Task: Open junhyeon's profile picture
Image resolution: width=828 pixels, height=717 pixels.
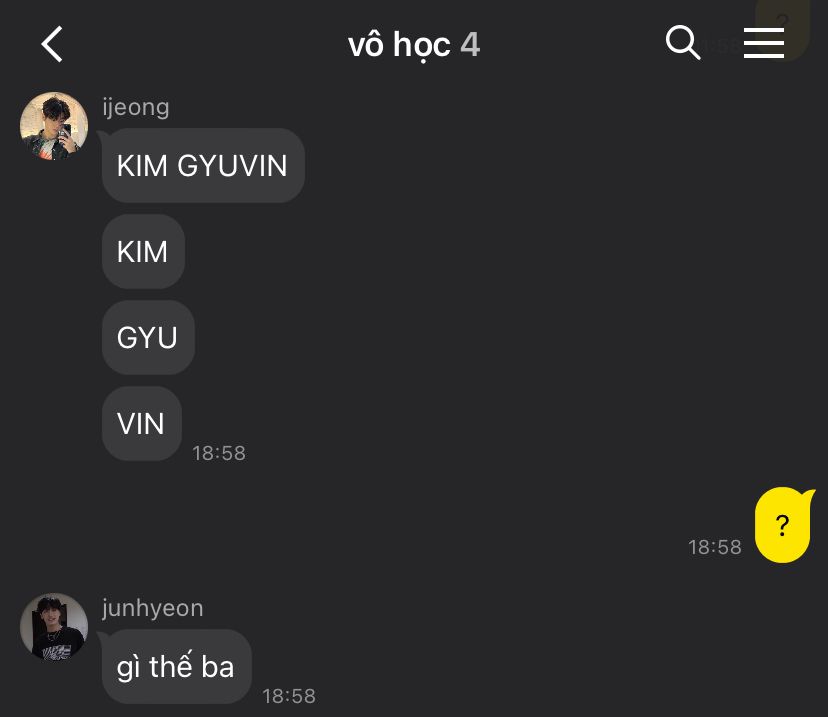Action: pyautogui.click(x=54, y=627)
